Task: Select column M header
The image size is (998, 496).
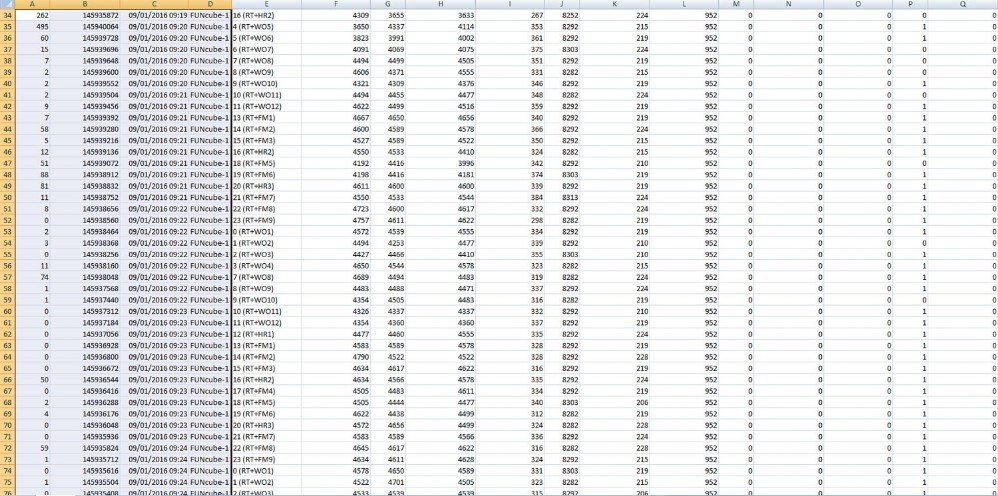Action: [x=736, y=4]
